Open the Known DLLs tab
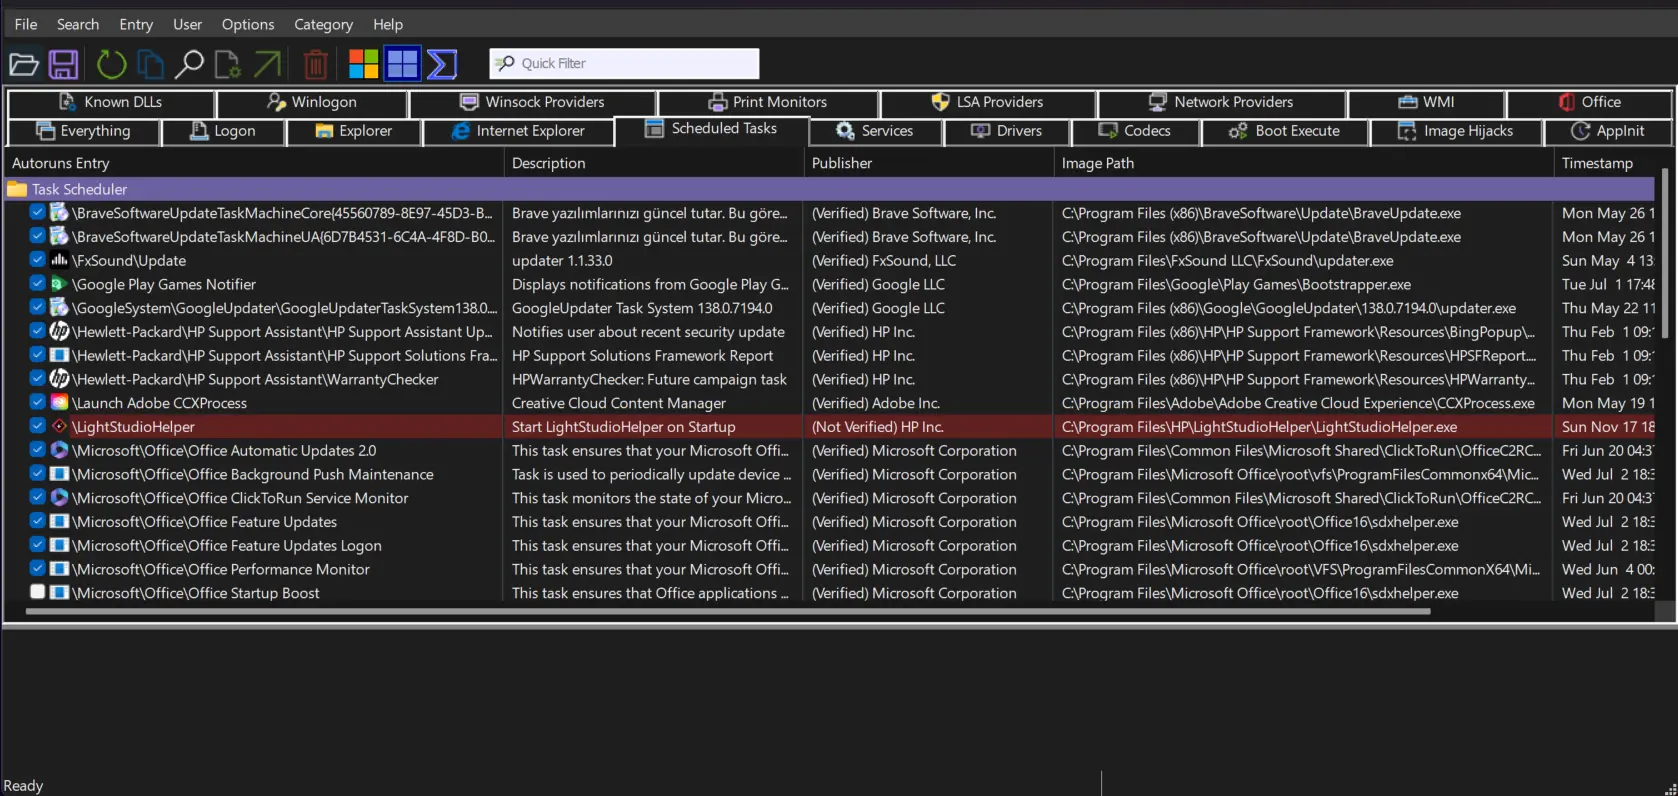1678x796 pixels. [110, 102]
